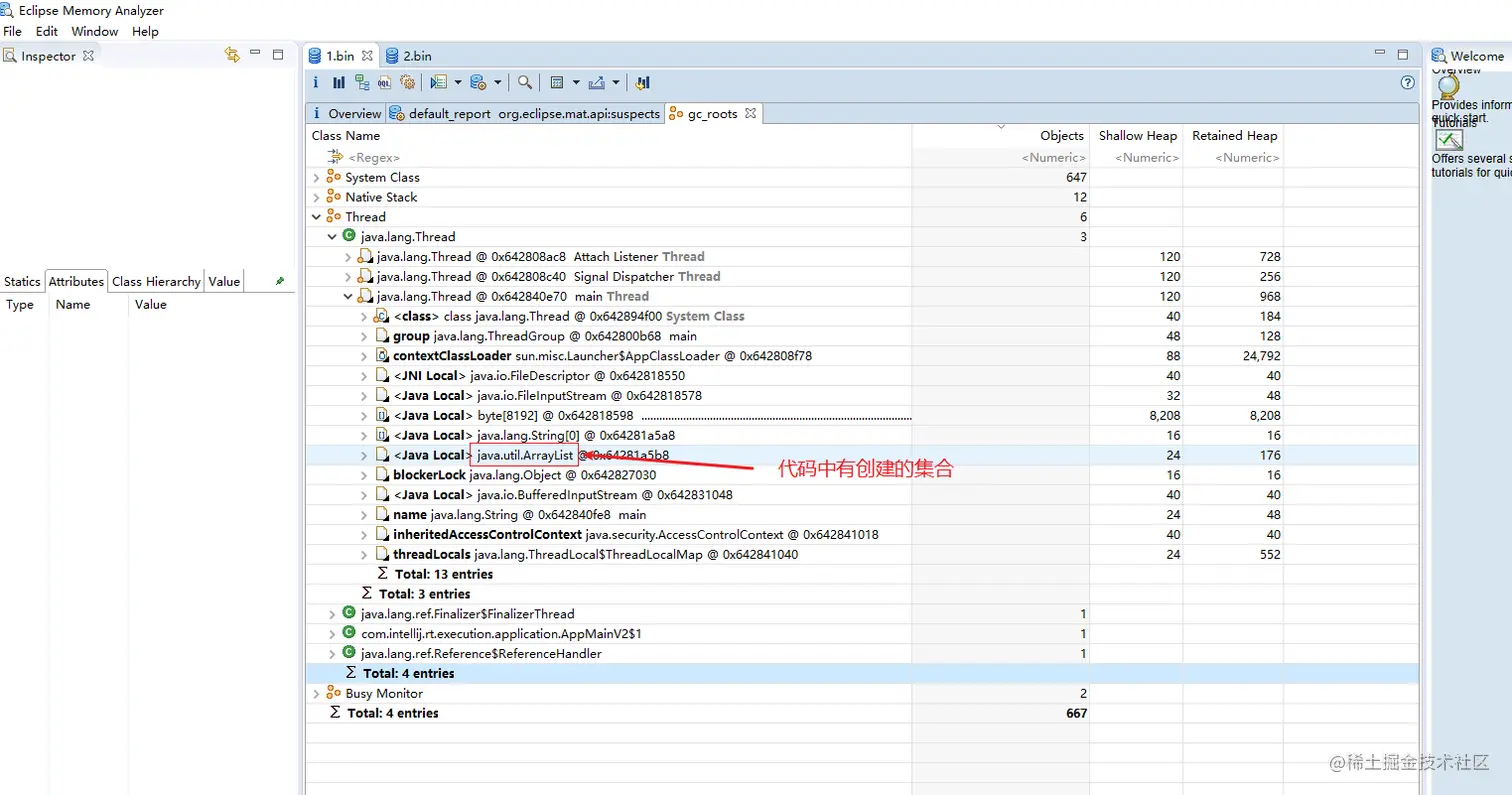Minimize the heap editor area

tap(1381, 53)
